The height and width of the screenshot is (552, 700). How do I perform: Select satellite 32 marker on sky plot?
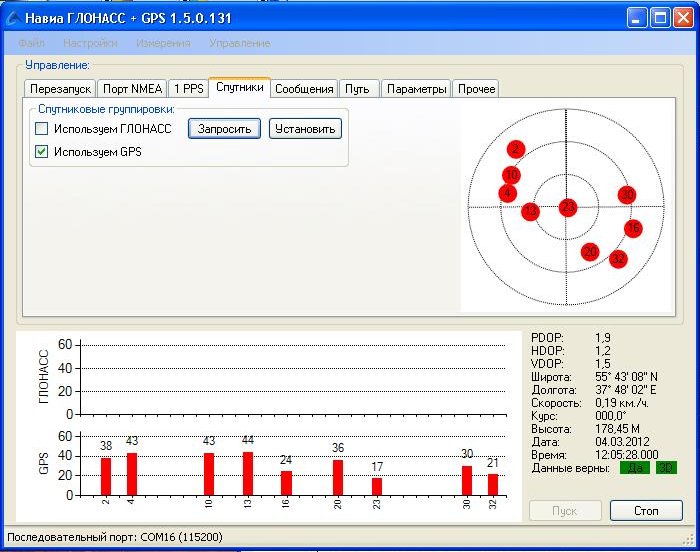pos(618,259)
